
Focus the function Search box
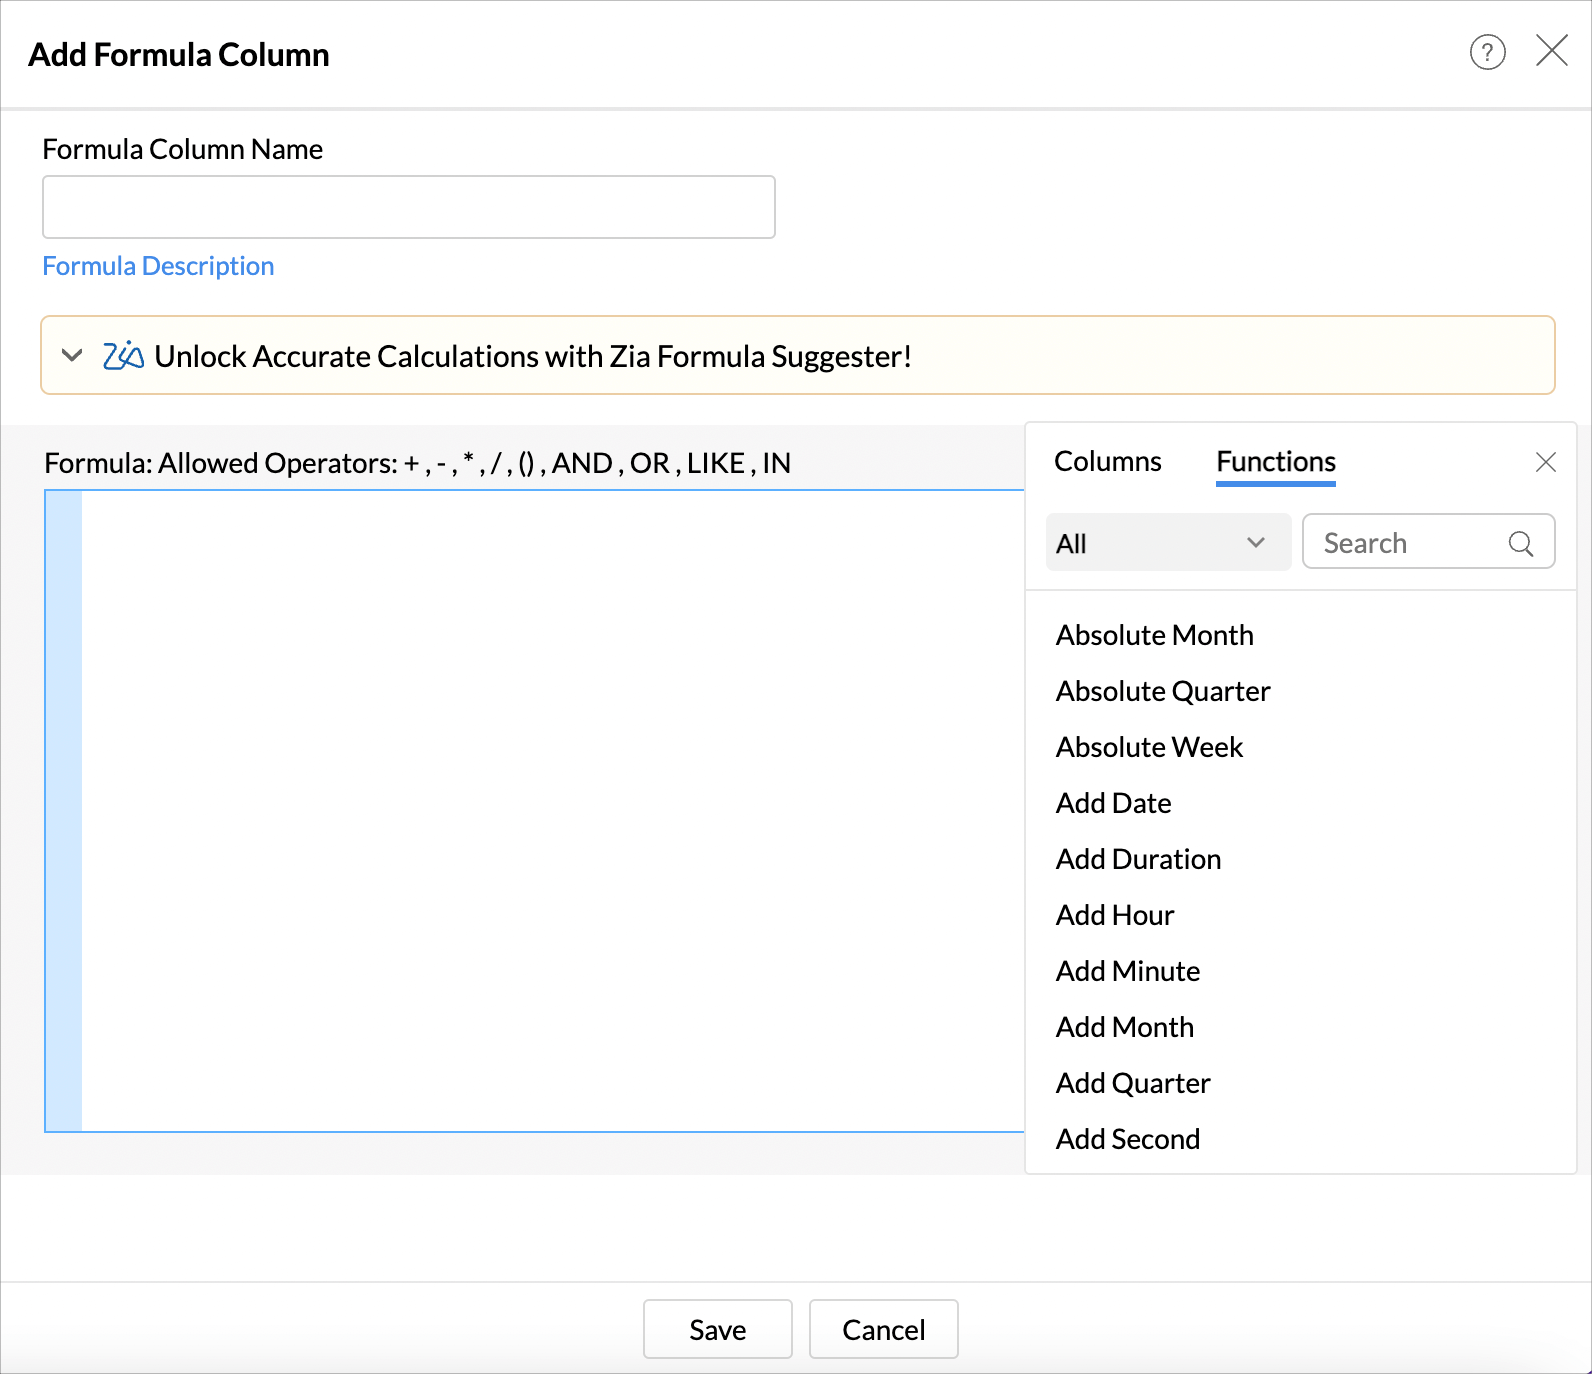1410,543
